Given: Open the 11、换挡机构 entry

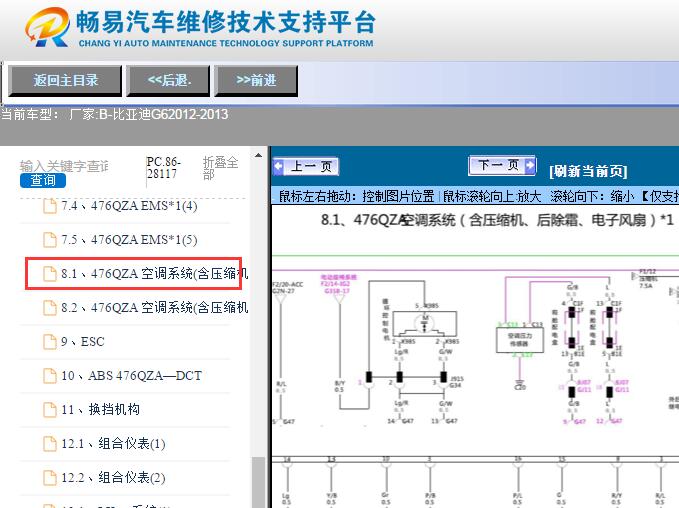Looking at the screenshot, I should 100,409.
